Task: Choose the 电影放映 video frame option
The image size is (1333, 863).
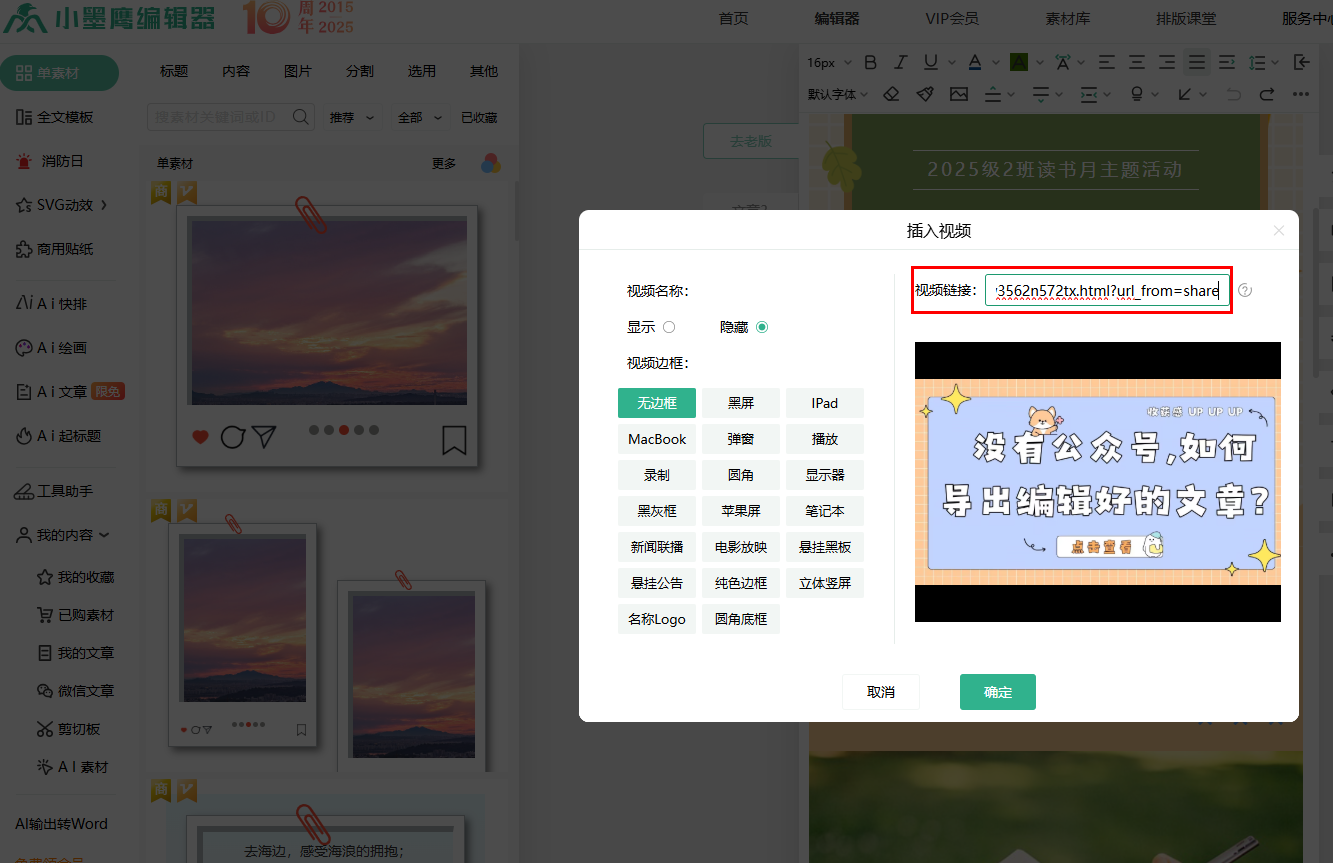Action: [741, 547]
